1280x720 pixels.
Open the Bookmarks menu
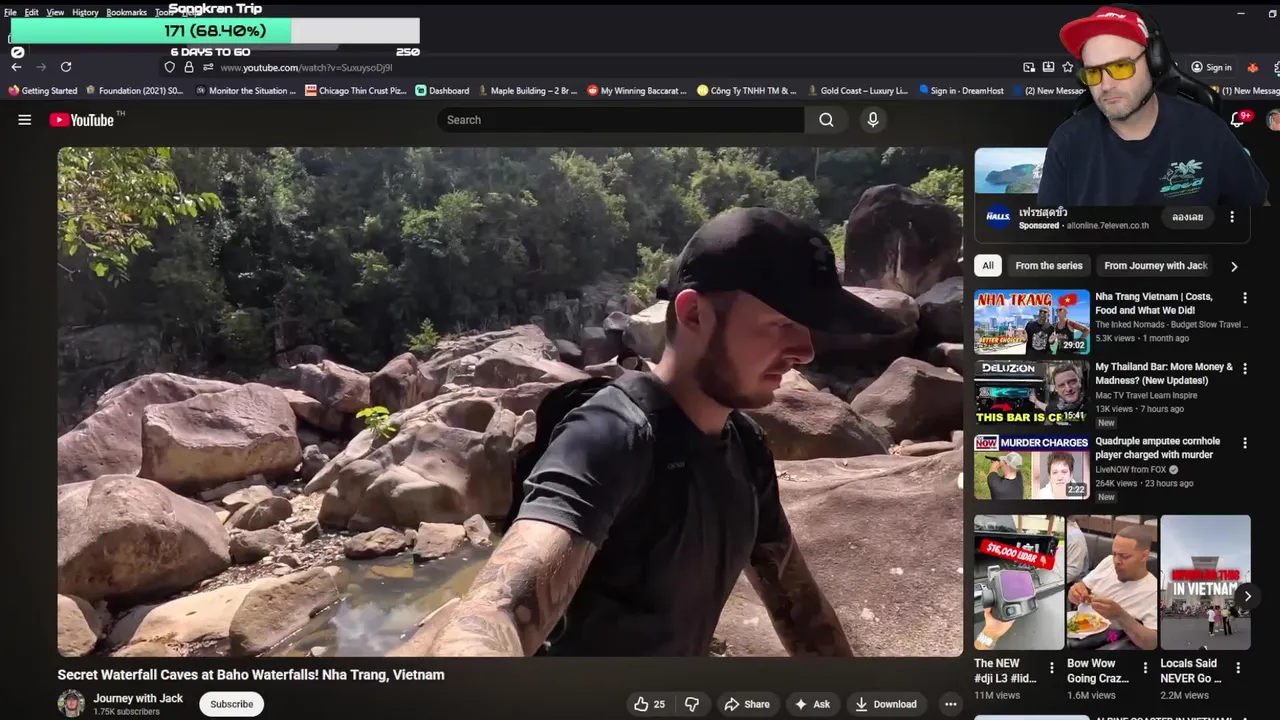pyautogui.click(x=126, y=12)
